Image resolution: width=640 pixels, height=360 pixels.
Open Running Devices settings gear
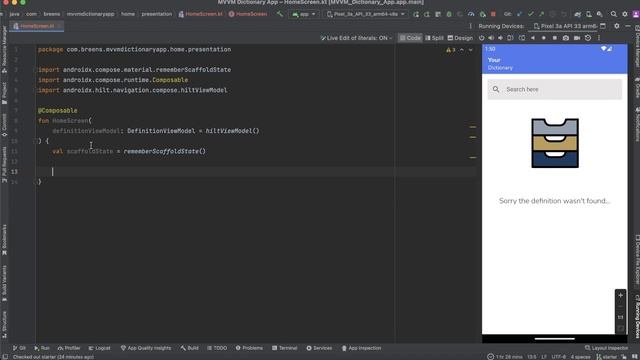click(617, 26)
